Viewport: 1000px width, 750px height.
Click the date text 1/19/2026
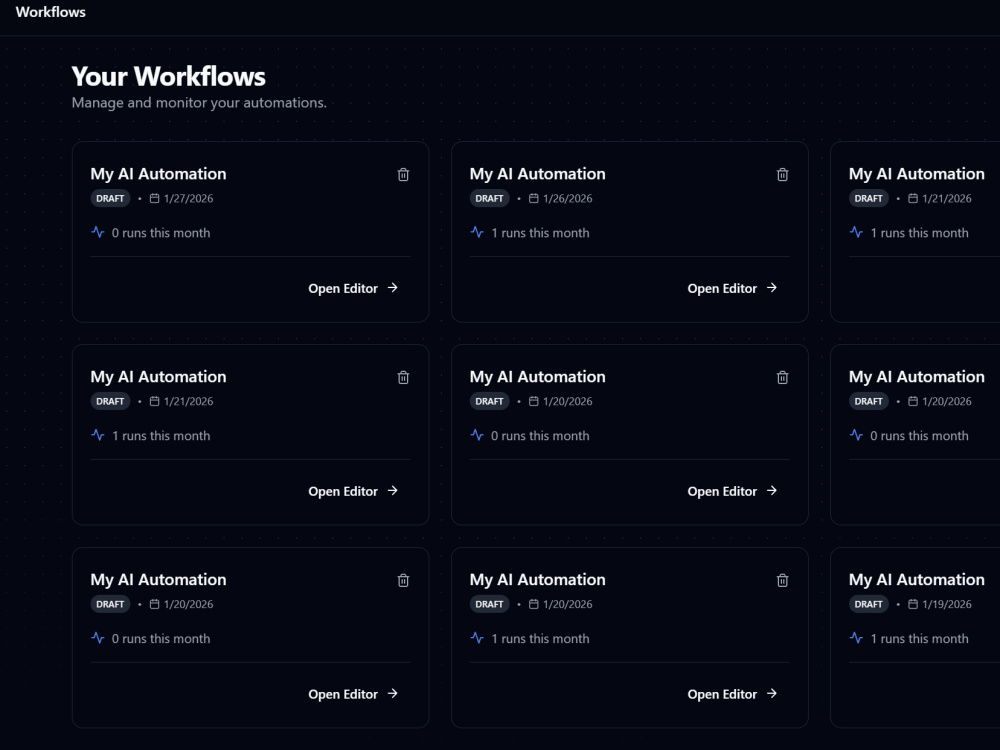click(947, 604)
